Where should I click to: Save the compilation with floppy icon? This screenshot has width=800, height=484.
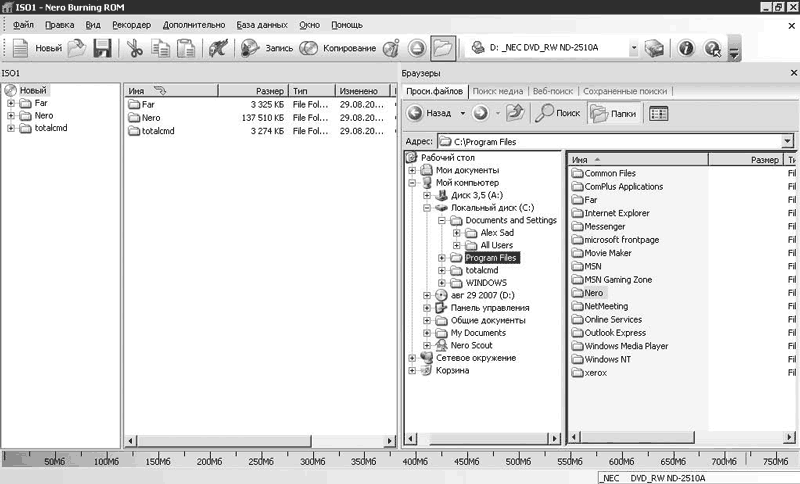coord(102,48)
